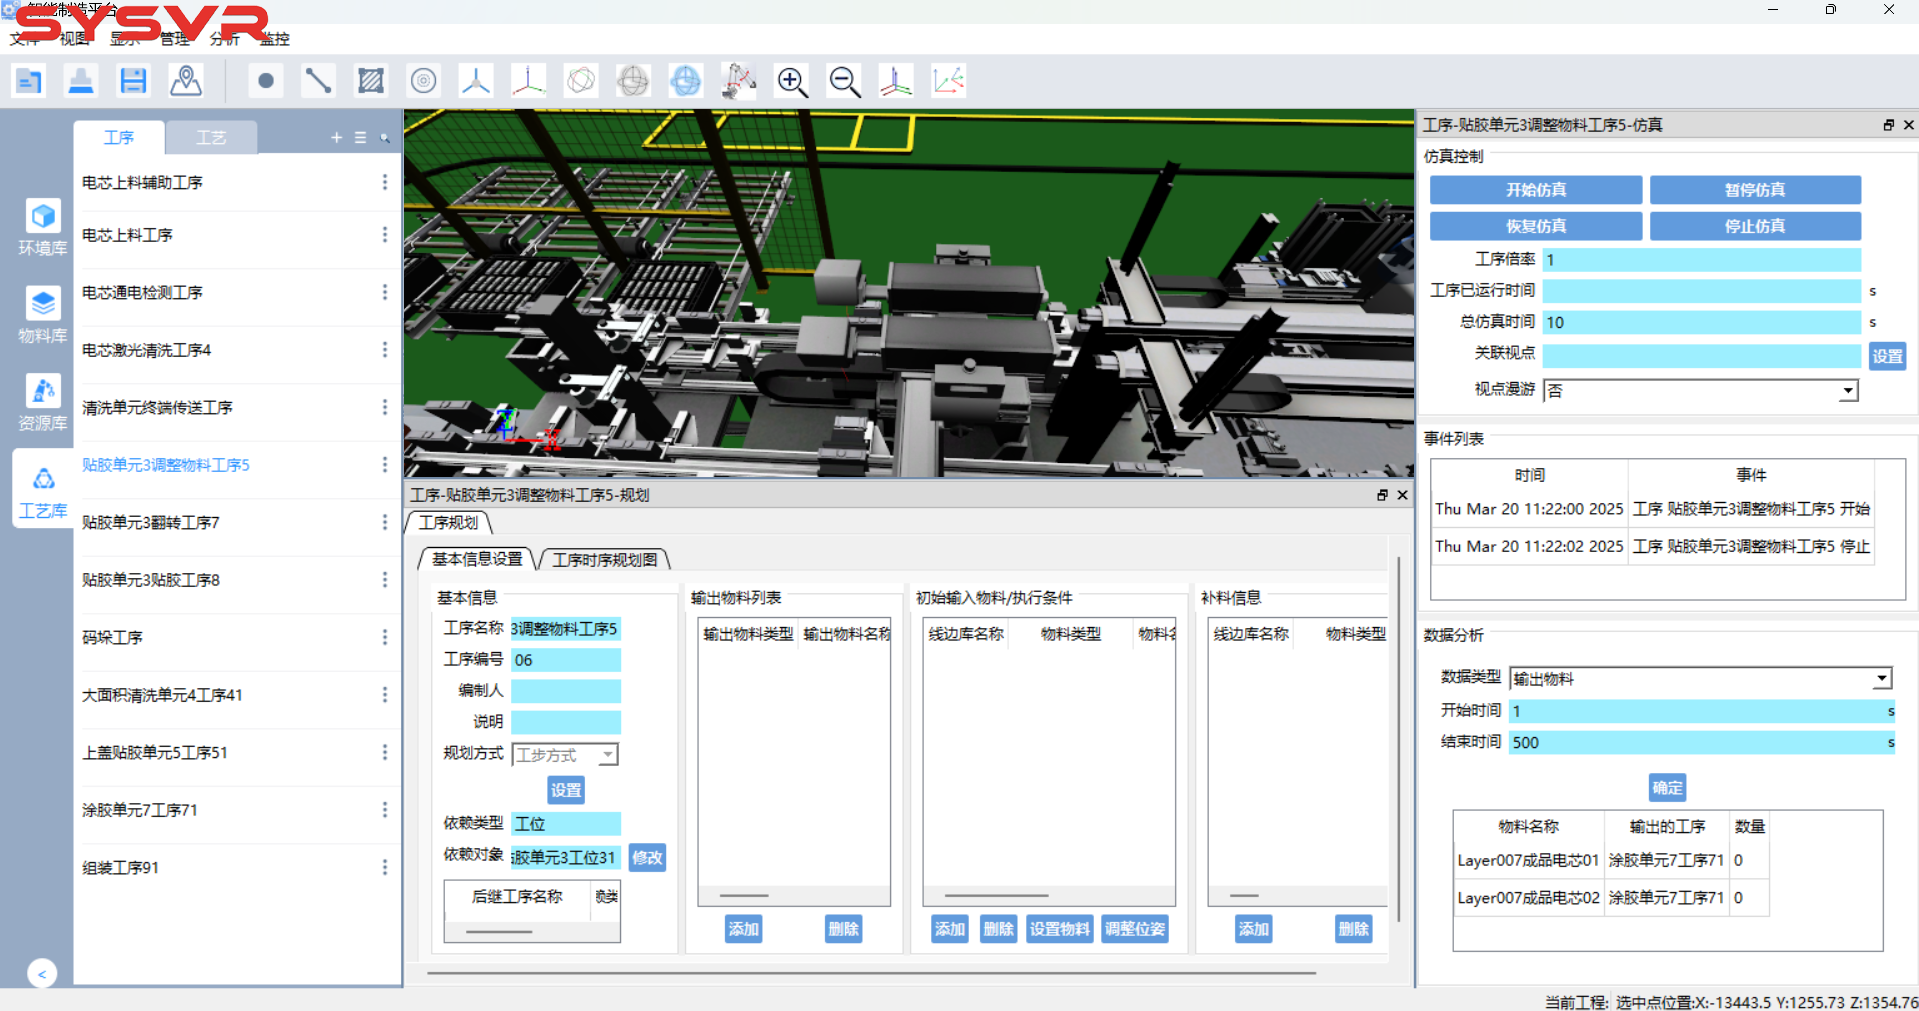Click the 总仿真时间 input field
The image size is (1919, 1011).
[x=1701, y=322]
